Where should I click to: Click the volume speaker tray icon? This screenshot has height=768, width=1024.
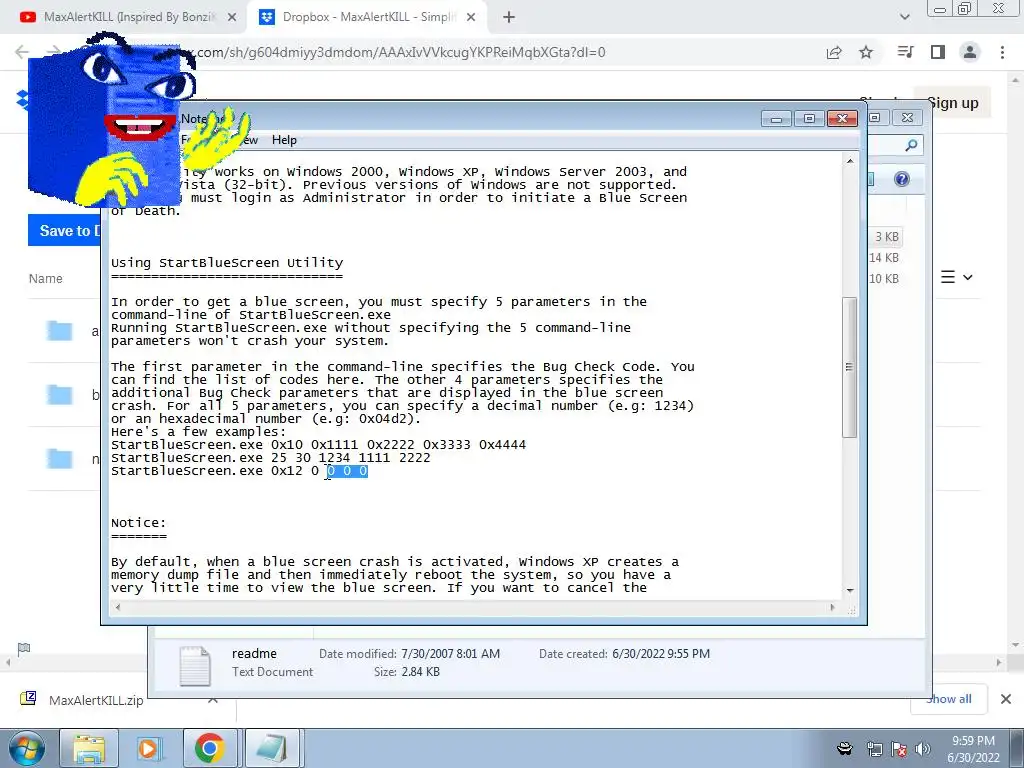pyautogui.click(x=923, y=749)
